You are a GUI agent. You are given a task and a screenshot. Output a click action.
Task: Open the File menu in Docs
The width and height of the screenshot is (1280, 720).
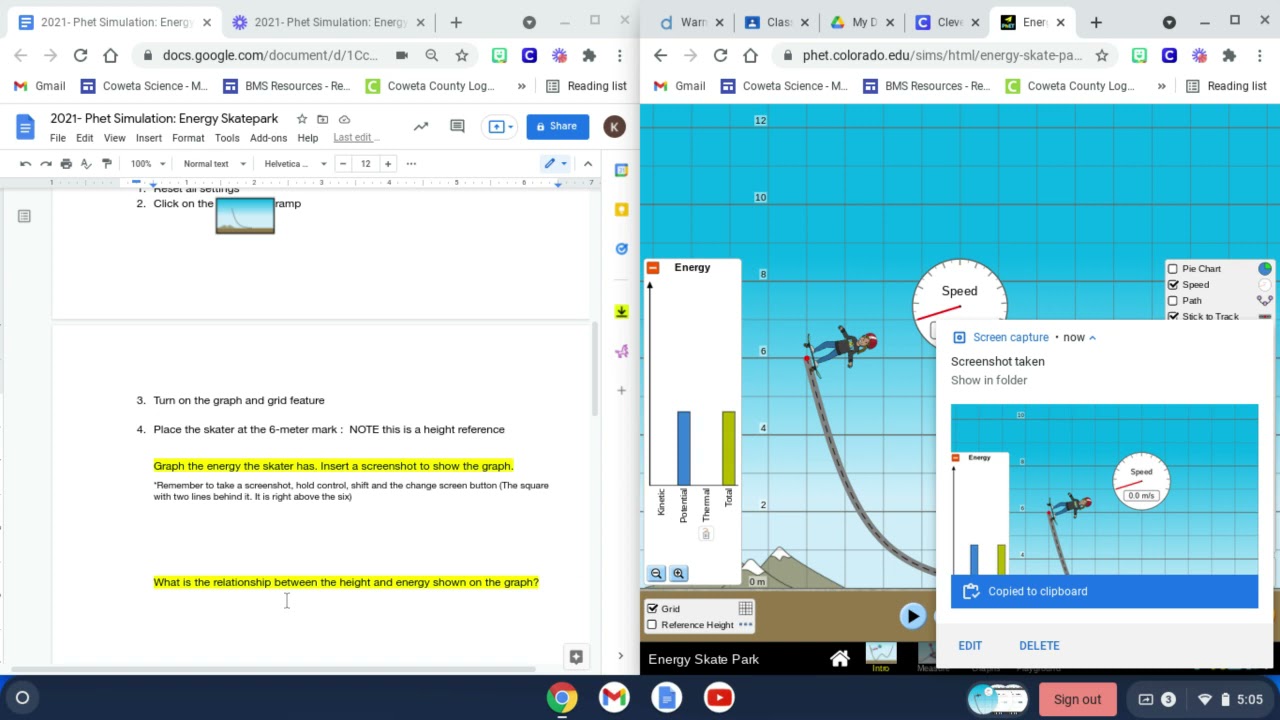(58, 138)
